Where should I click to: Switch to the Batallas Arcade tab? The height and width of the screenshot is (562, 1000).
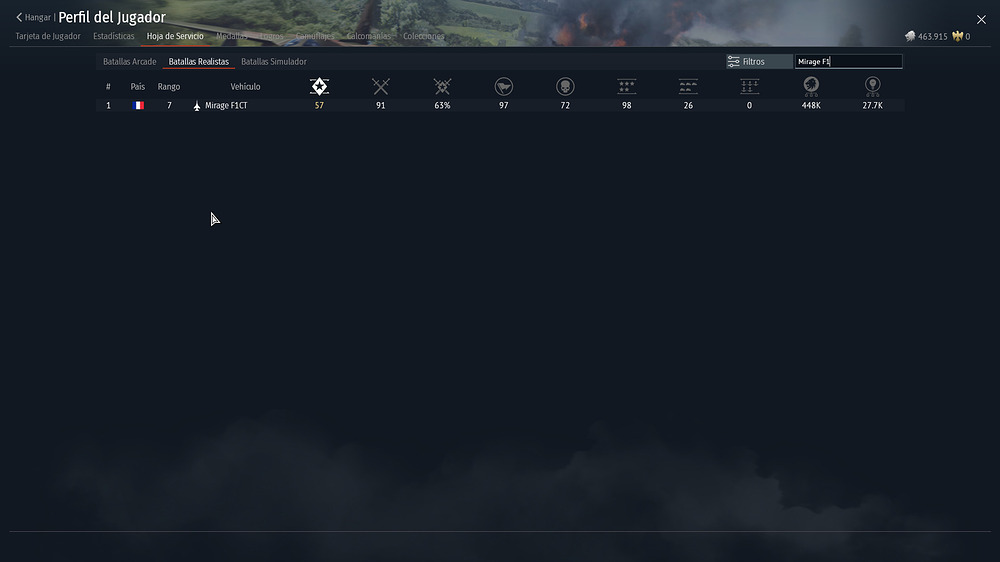click(129, 61)
